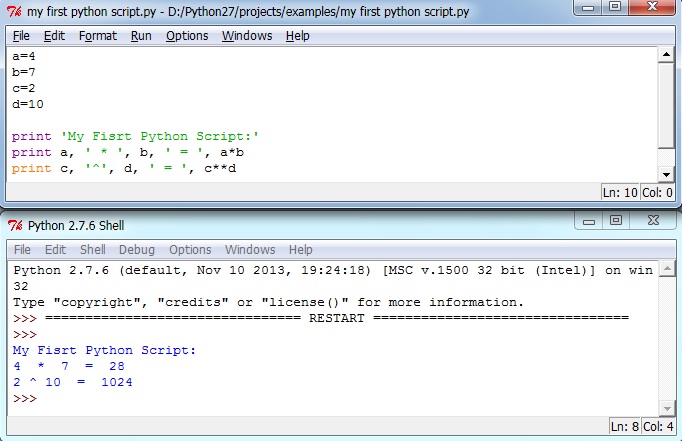Viewport: 682px width, 441px height.
Task: Click editor scrollbar up arrow
Action: pyautogui.click(x=666, y=55)
